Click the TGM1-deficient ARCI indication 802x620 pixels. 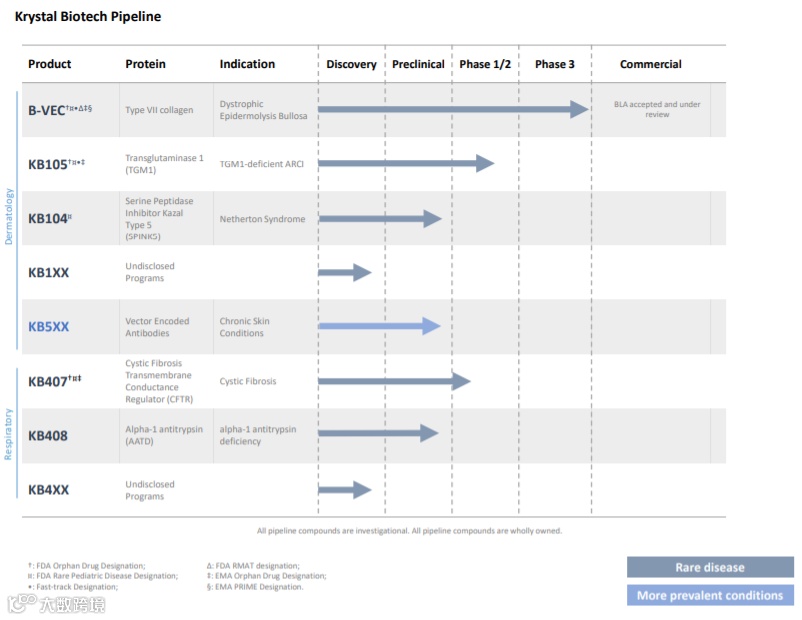point(261,164)
